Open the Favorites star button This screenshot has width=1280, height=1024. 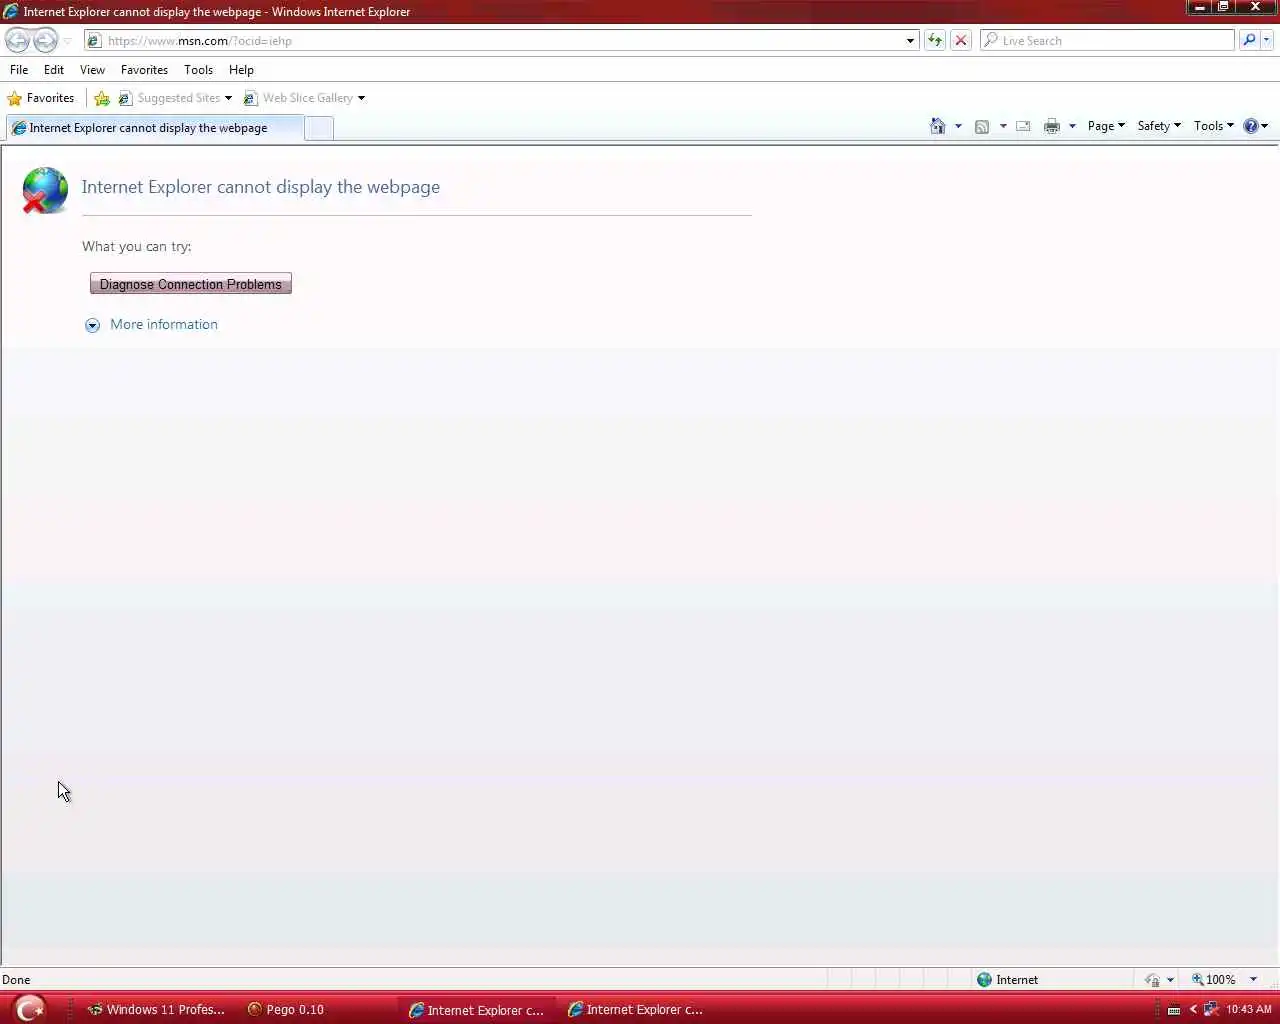tap(41, 98)
